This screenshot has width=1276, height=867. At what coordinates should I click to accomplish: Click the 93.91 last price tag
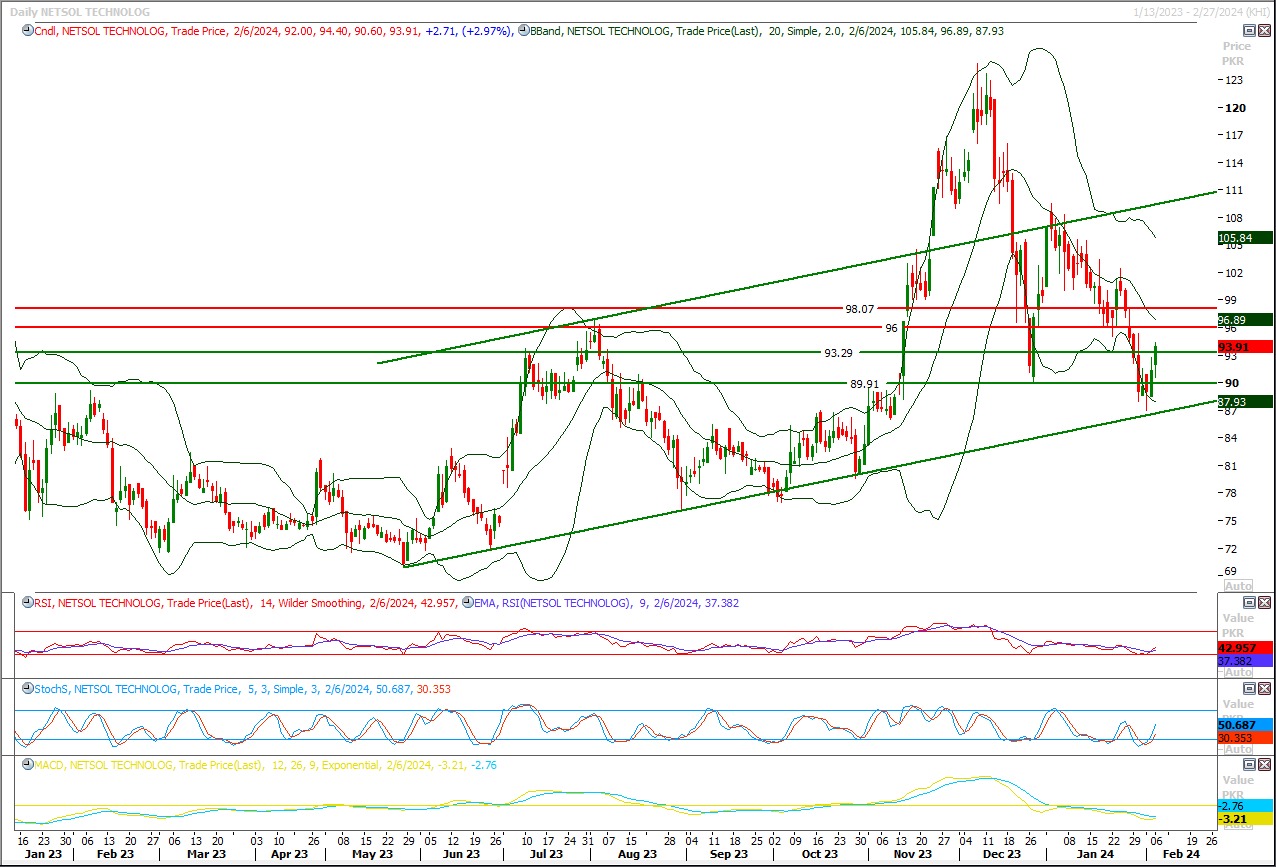1244,346
